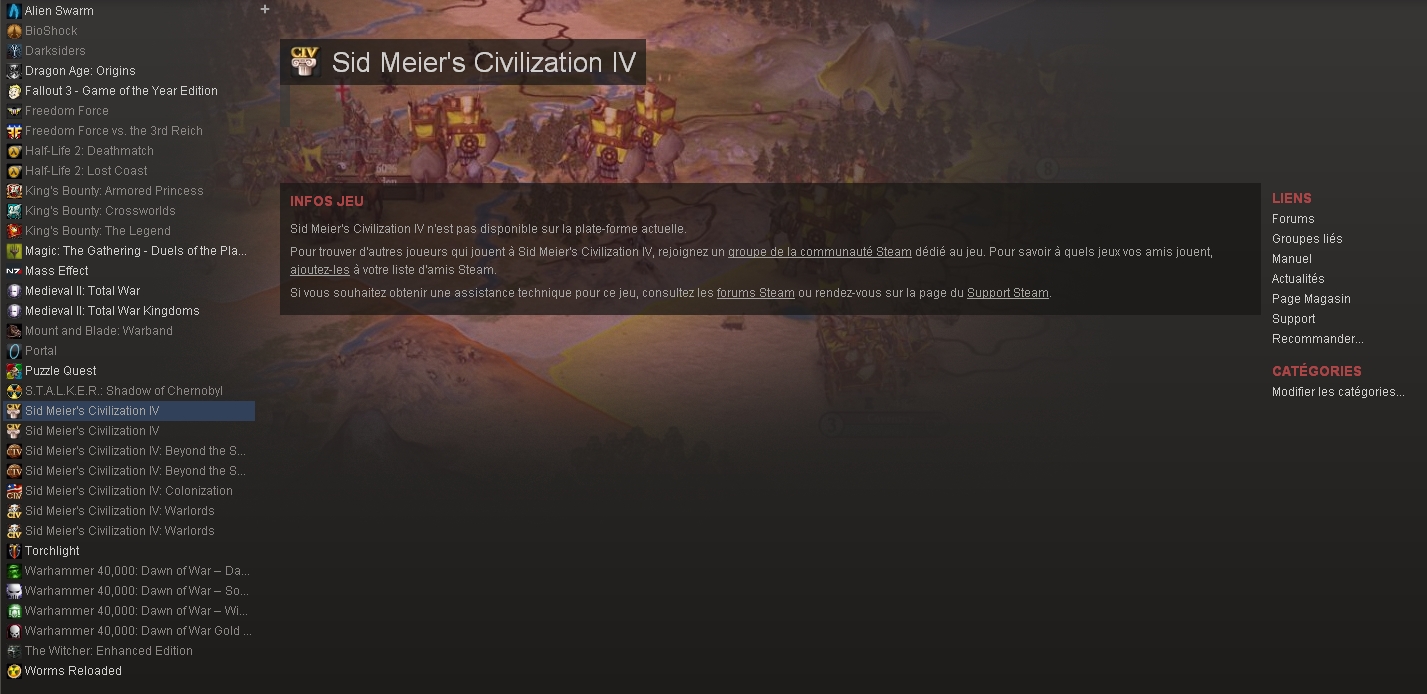Click Modifier les catégories link
The width and height of the screenshot is (1427, 694).
pyautogui.click(x=1338, y=392)
